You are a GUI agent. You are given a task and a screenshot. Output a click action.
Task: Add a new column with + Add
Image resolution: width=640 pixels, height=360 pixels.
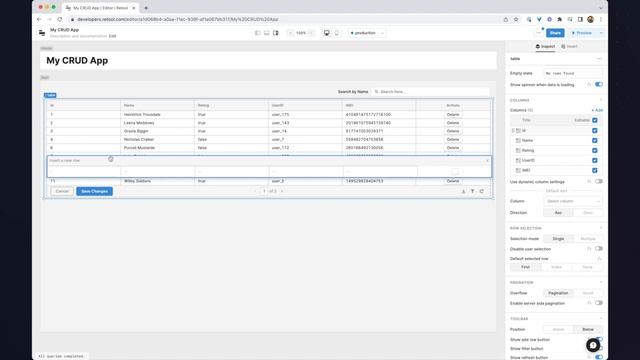597,110
